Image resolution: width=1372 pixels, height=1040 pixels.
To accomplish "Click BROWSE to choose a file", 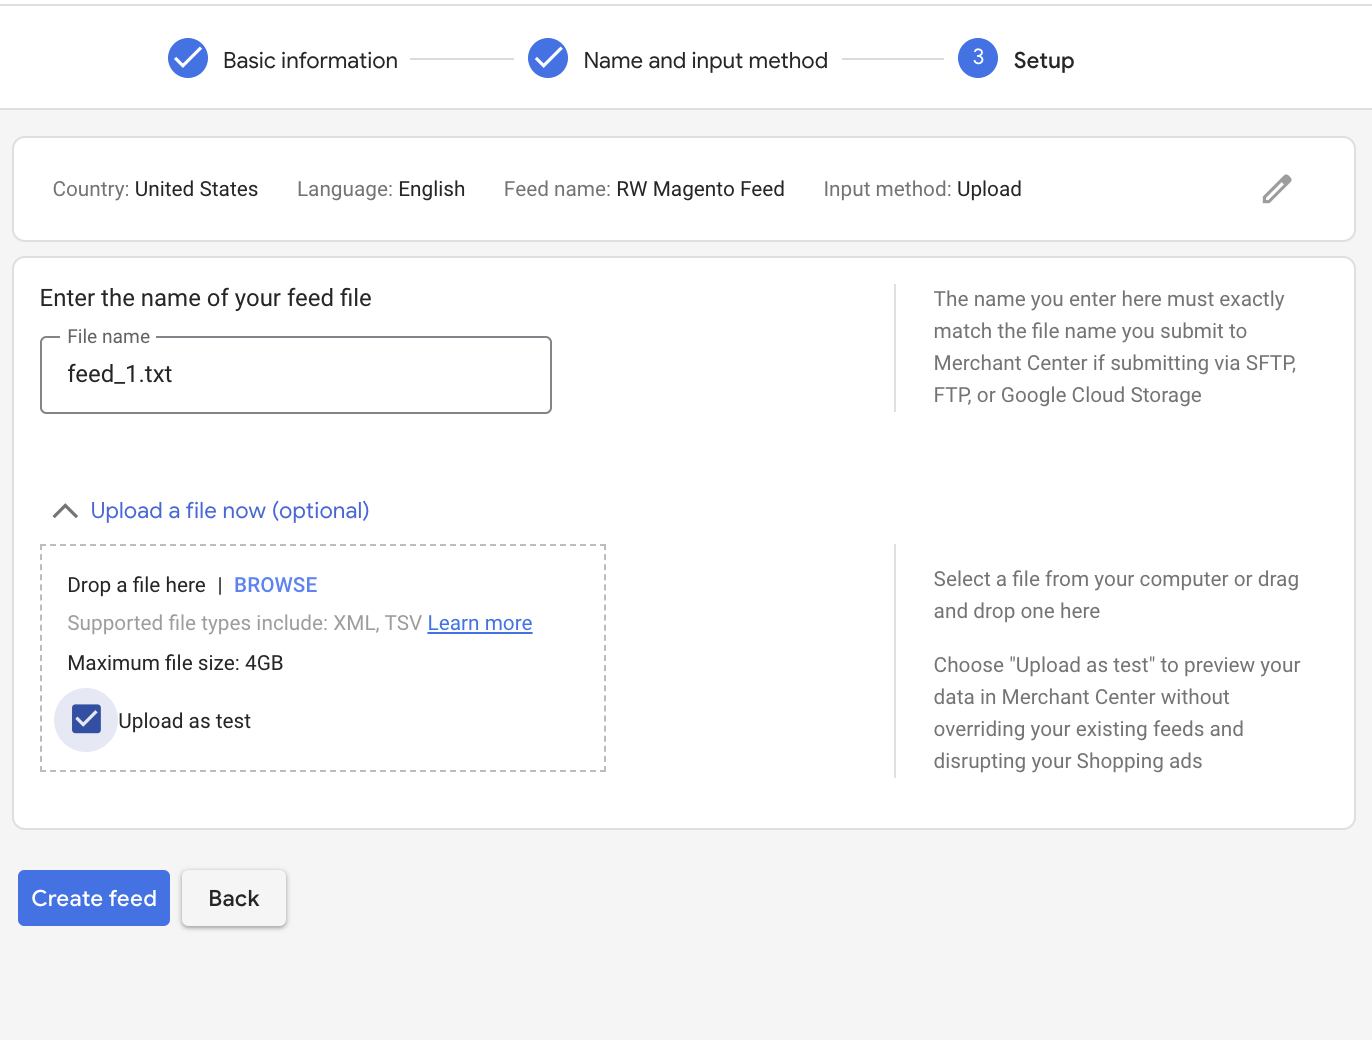I will click(x=276, y=585).
